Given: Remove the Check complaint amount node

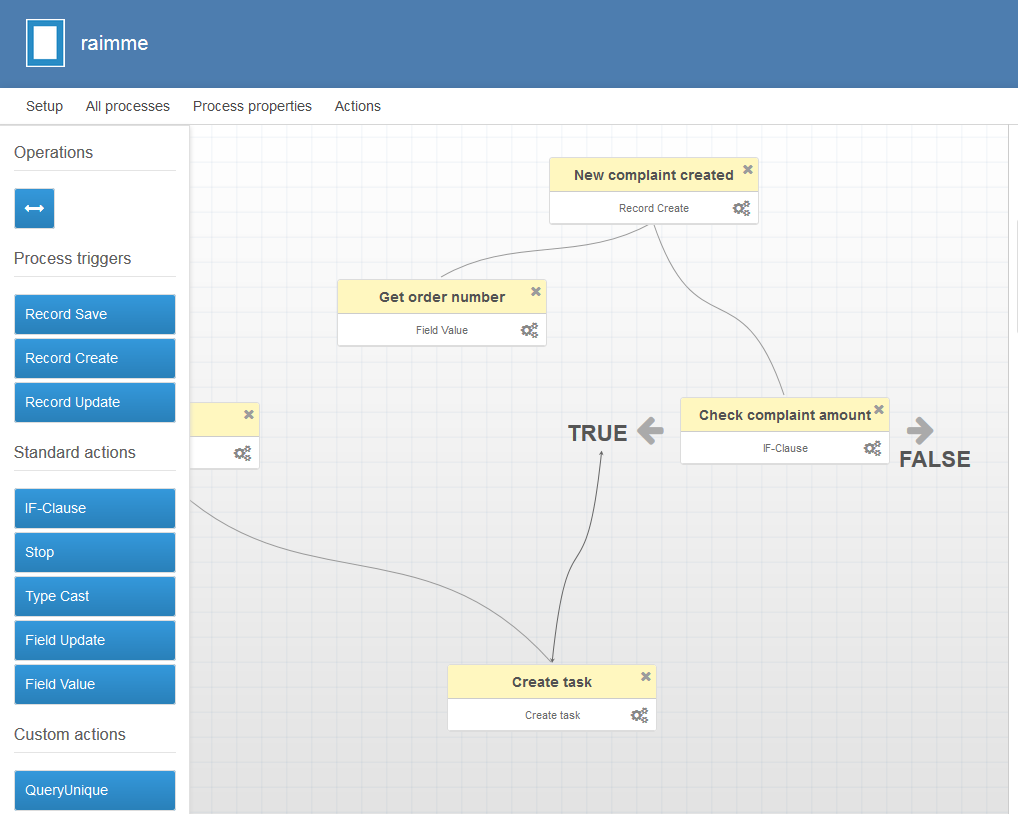Looking at the screenshot, I should coord(879,409).
